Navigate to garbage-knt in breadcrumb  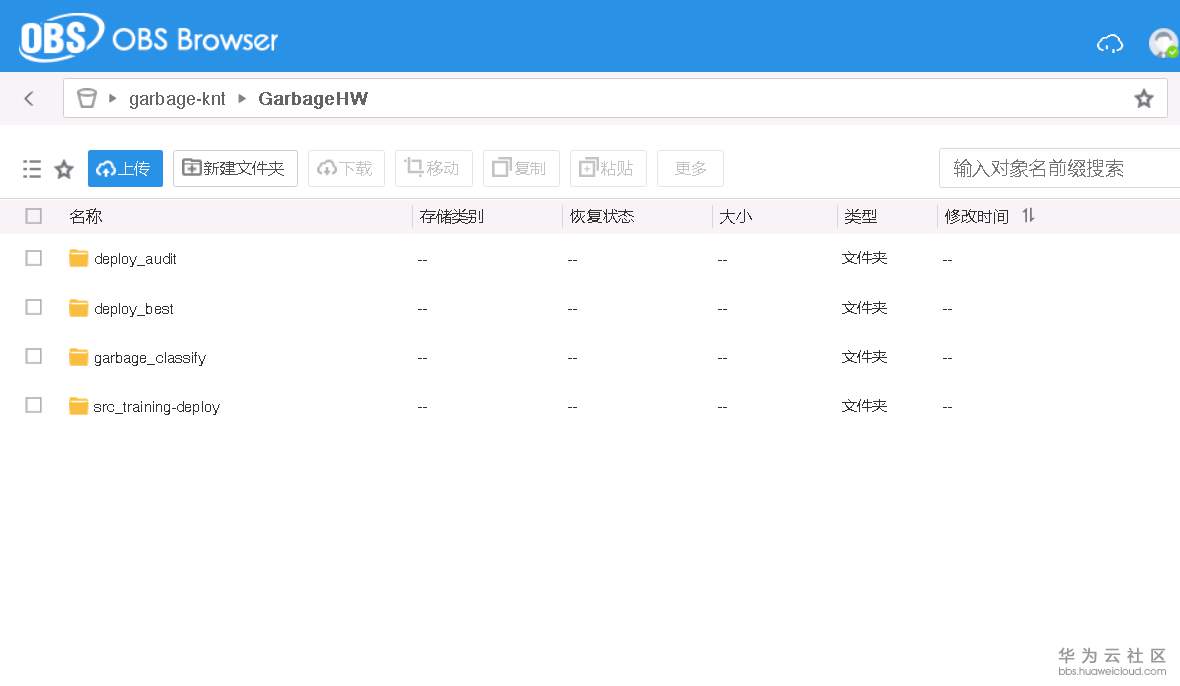pyautogui.click(x=177, y=99)
